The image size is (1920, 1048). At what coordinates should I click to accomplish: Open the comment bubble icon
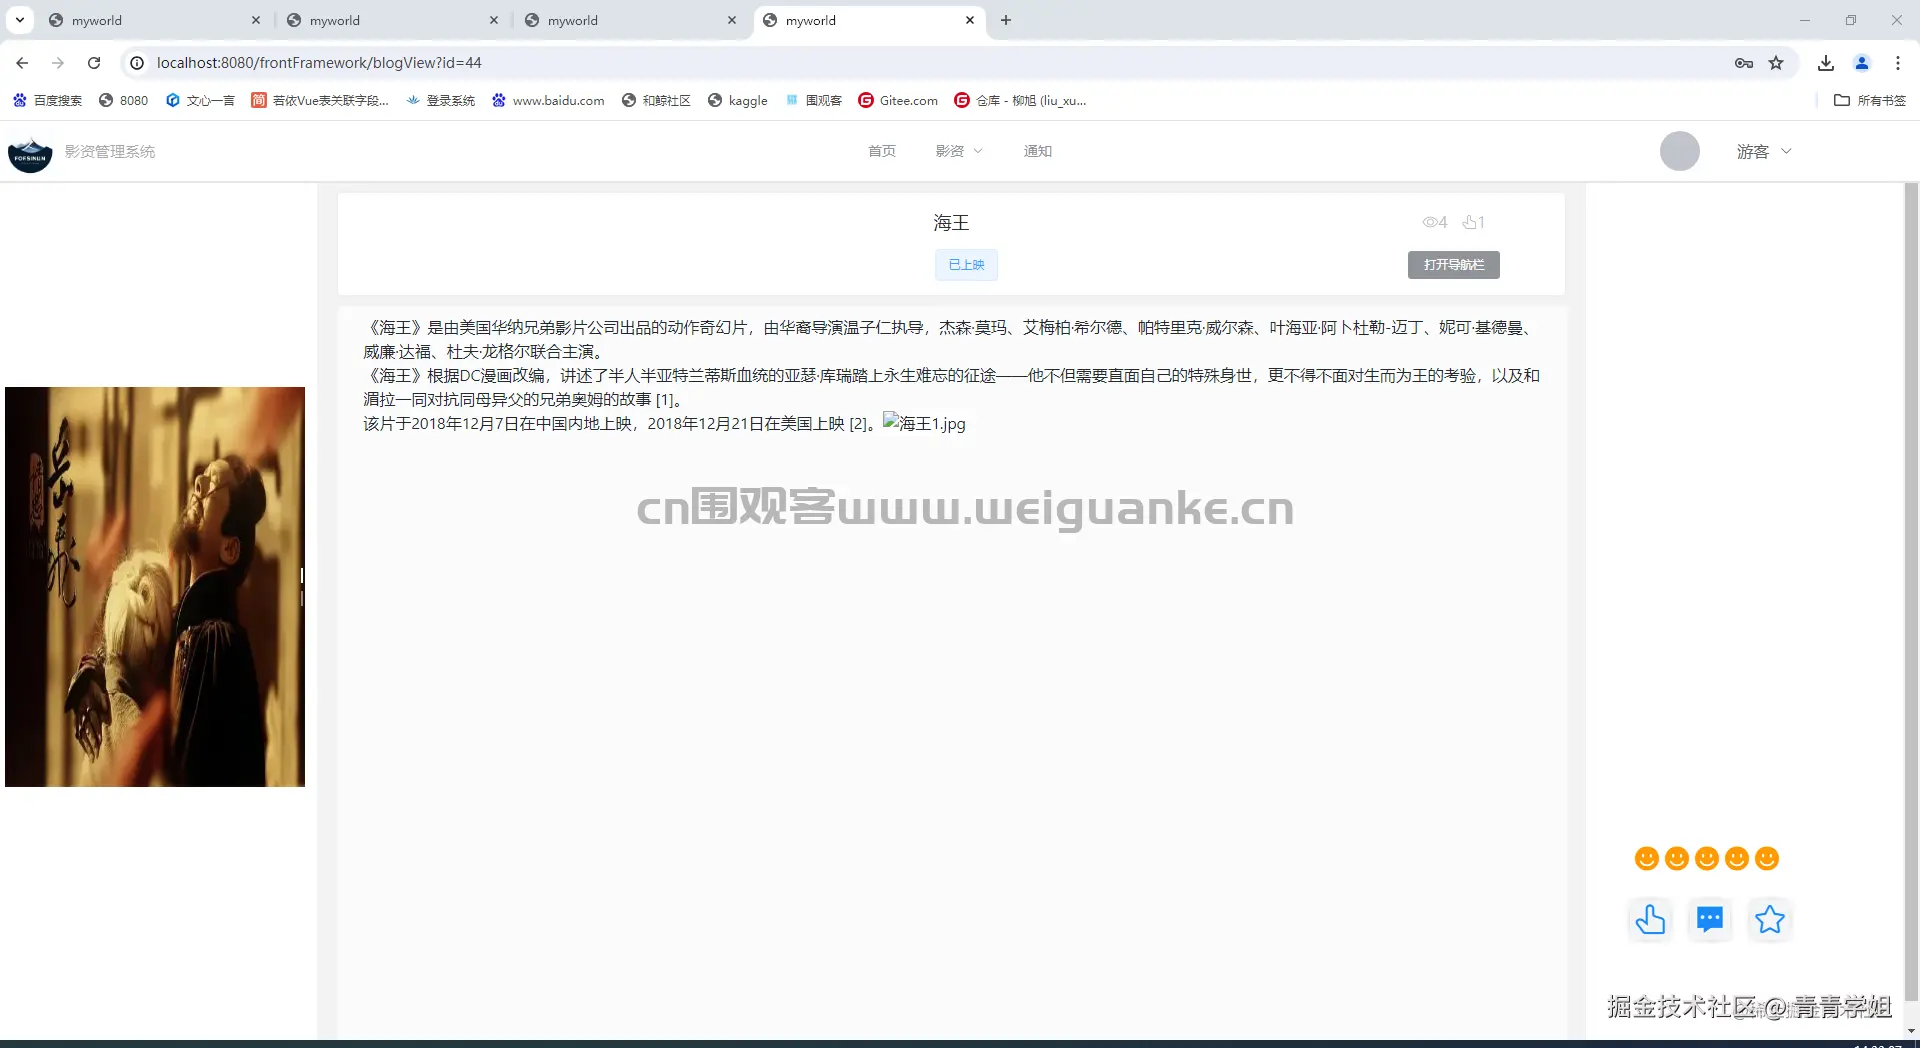pyautogui.click(x=1709, y=919)
